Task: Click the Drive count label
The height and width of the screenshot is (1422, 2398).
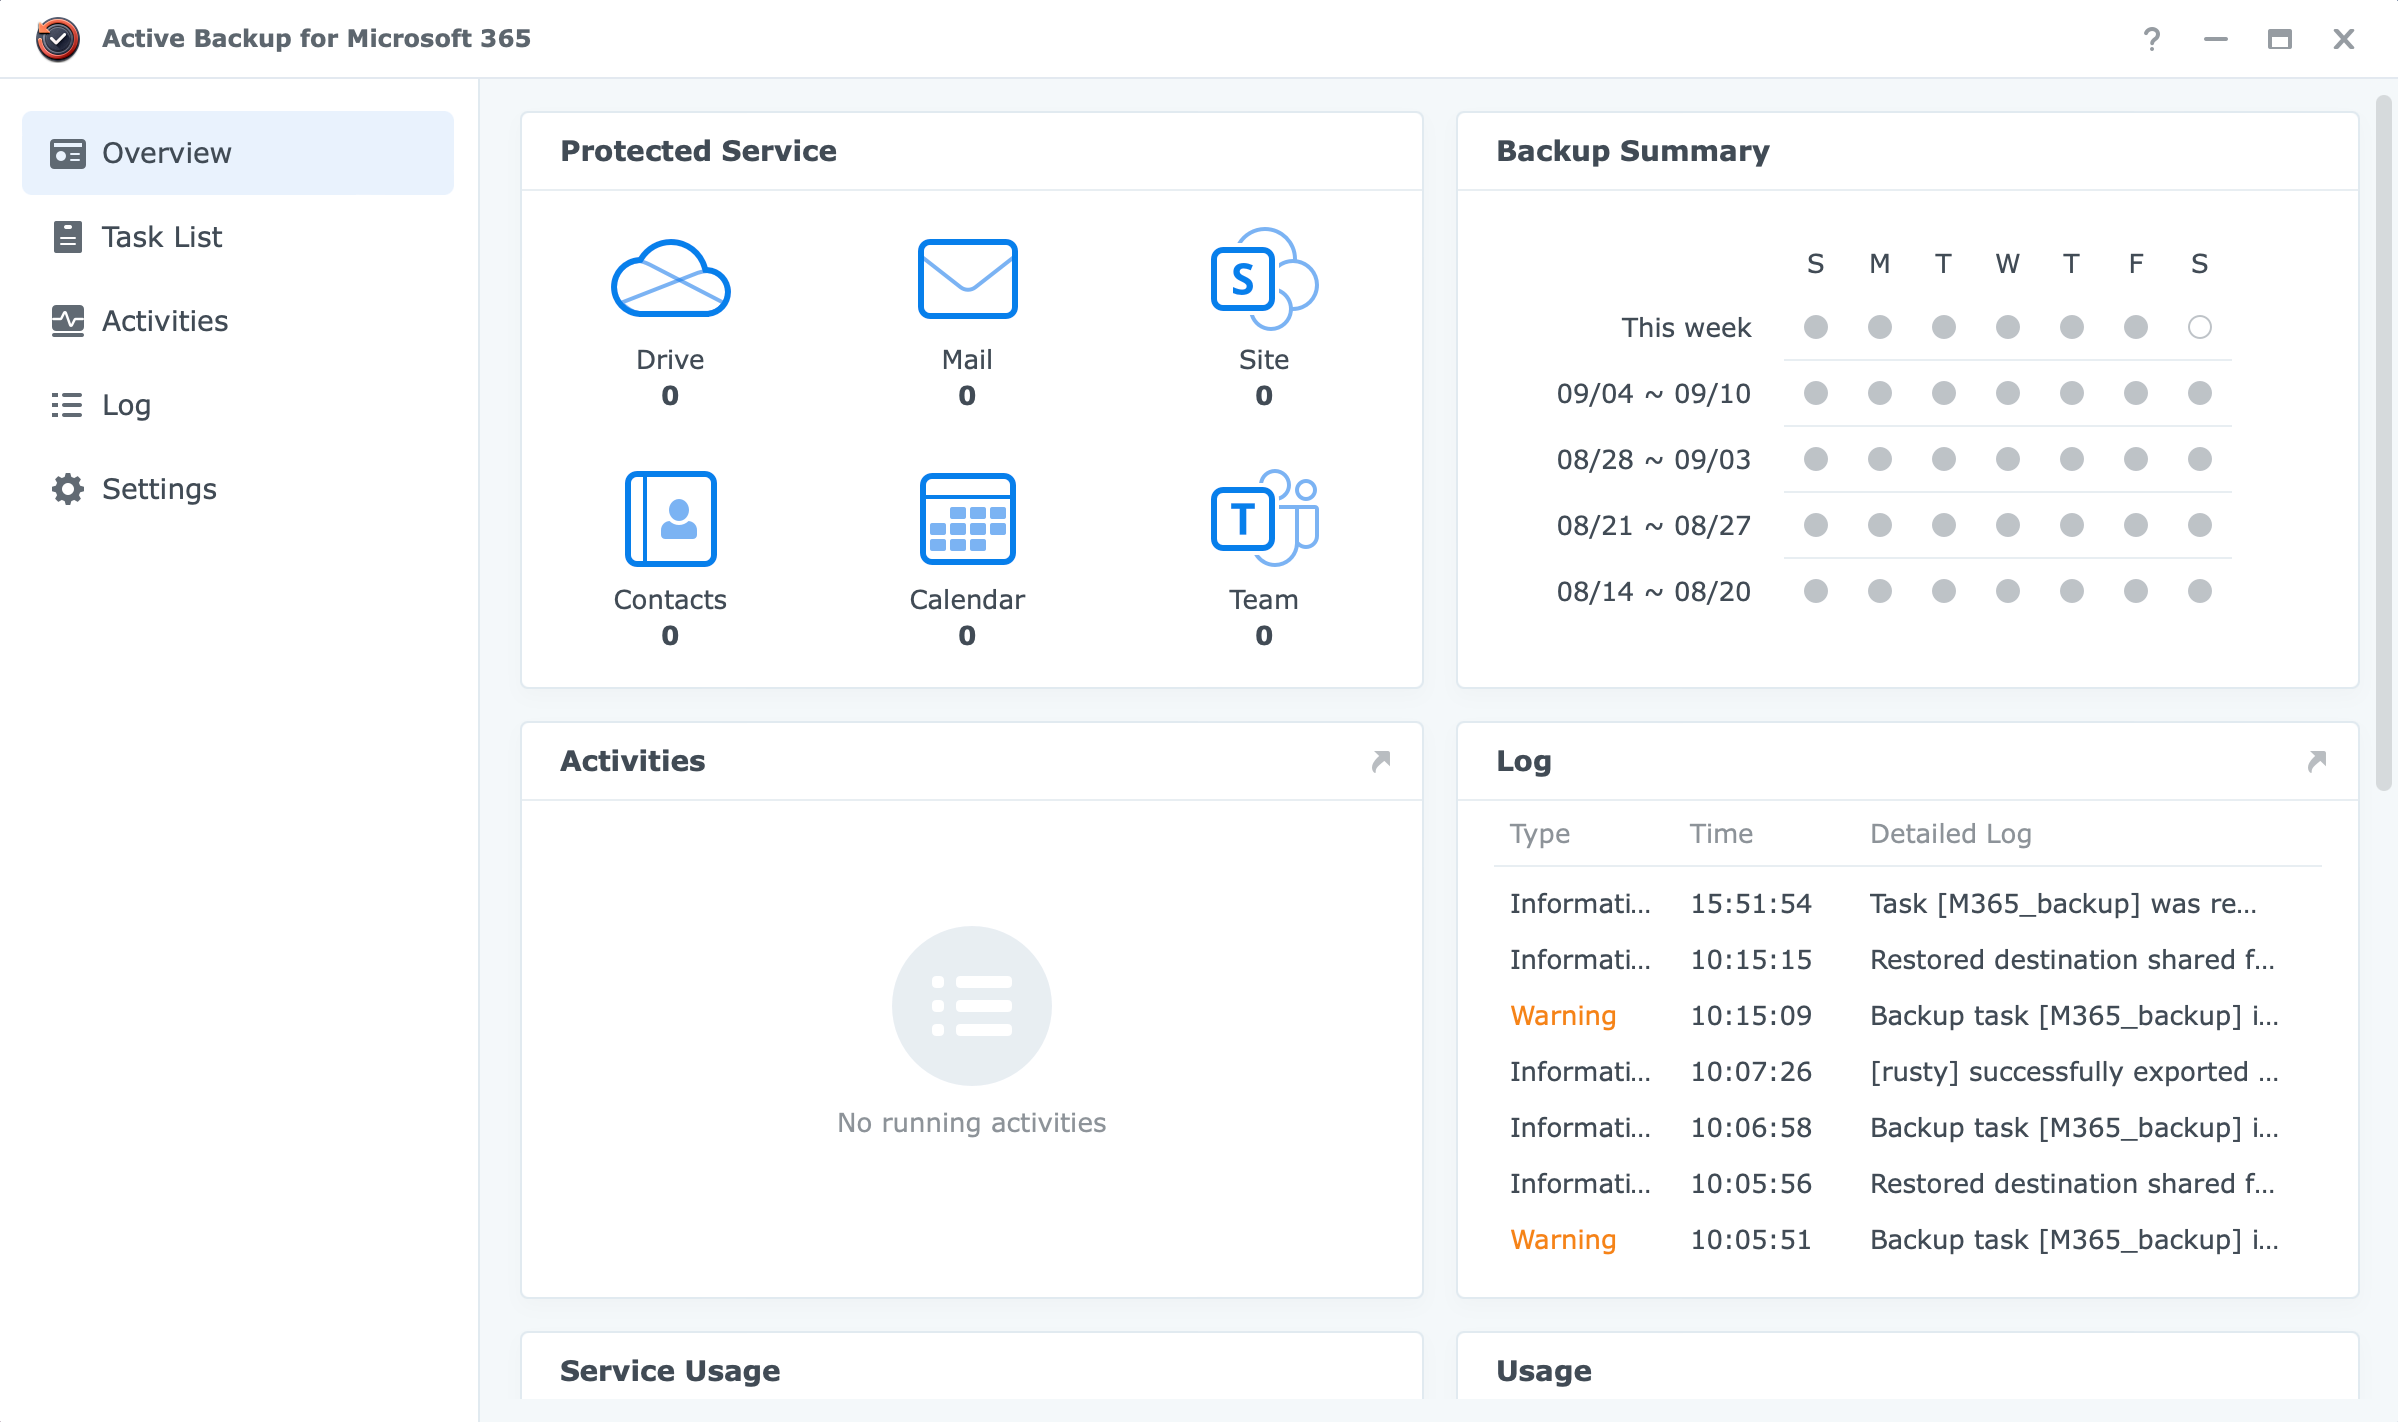Action: (670, 396)
